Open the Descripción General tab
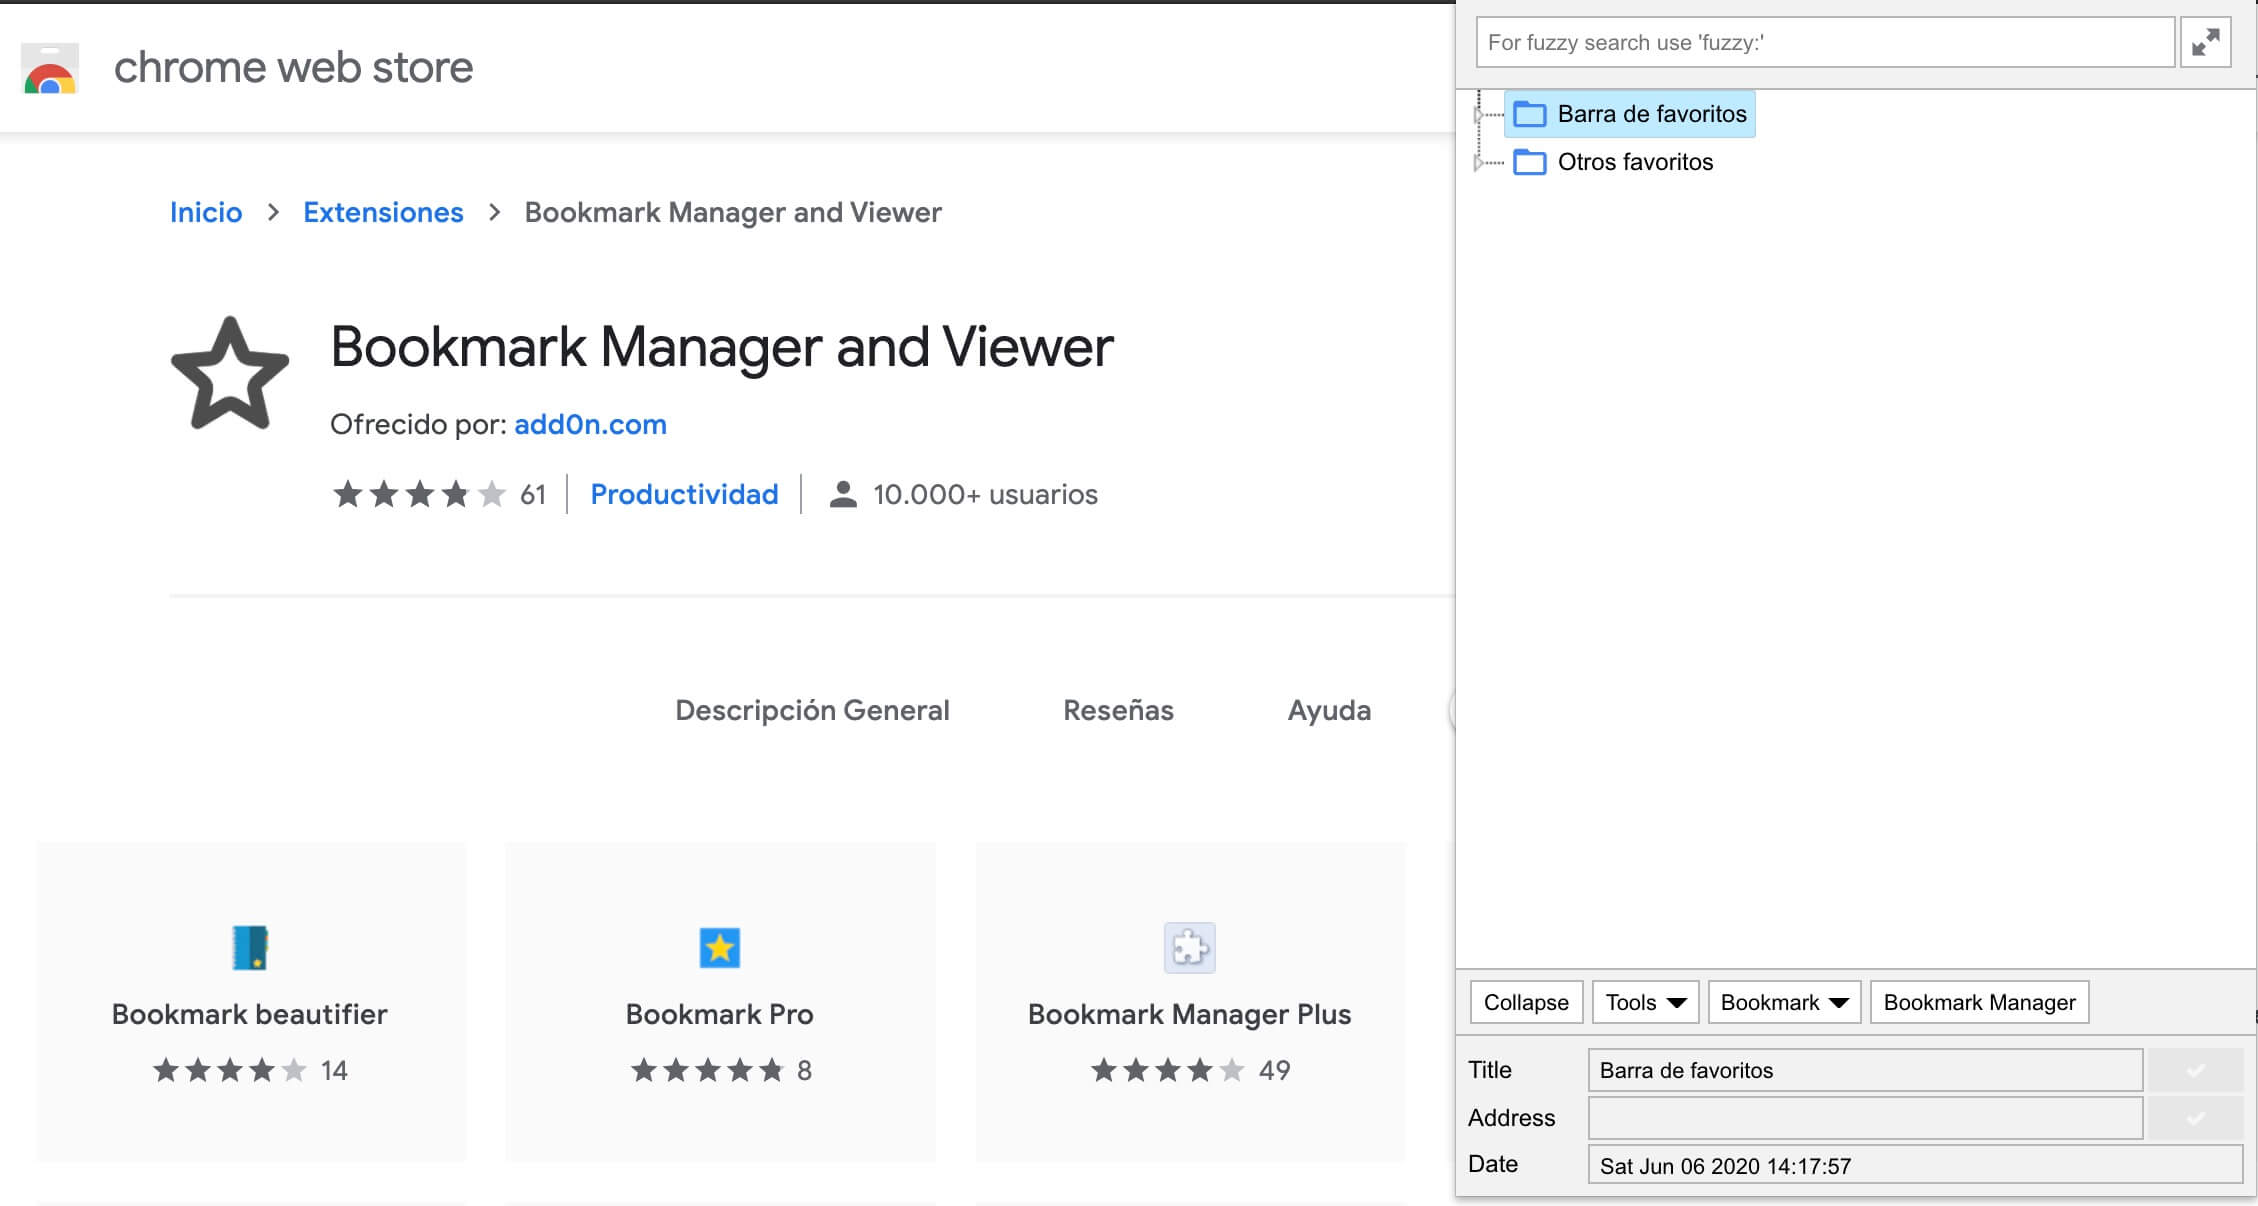This screenshot has width=2258, height=1206. pyautogui.click(x=812, y=710)
